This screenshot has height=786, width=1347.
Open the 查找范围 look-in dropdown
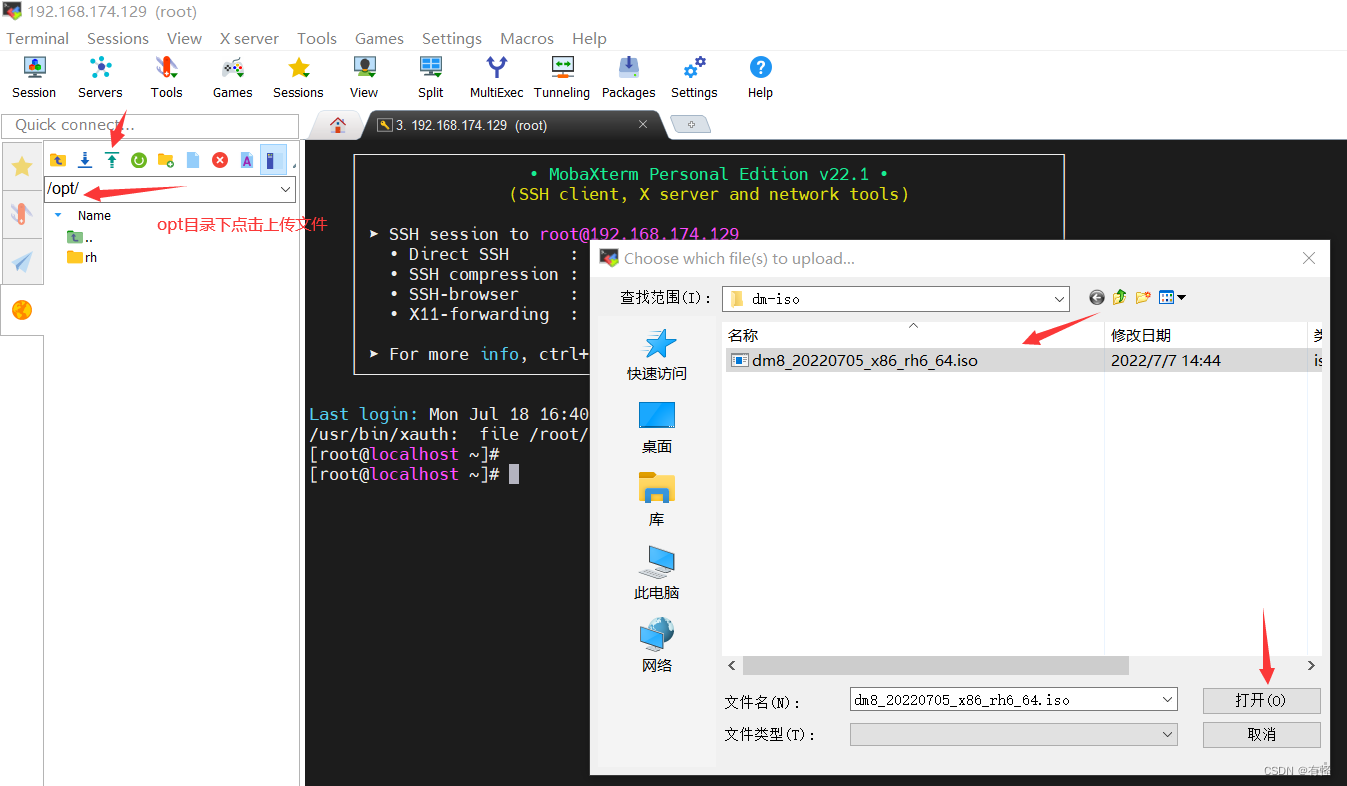pyautogui.click(x=1057, y=298)
